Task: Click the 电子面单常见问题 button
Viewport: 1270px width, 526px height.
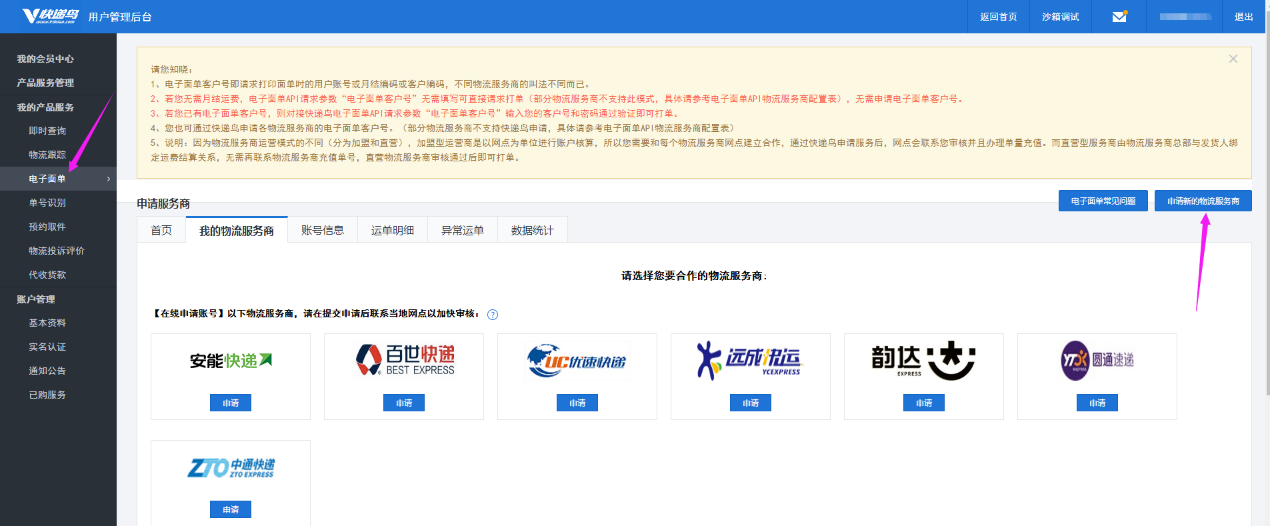Action: point(1103,201)
